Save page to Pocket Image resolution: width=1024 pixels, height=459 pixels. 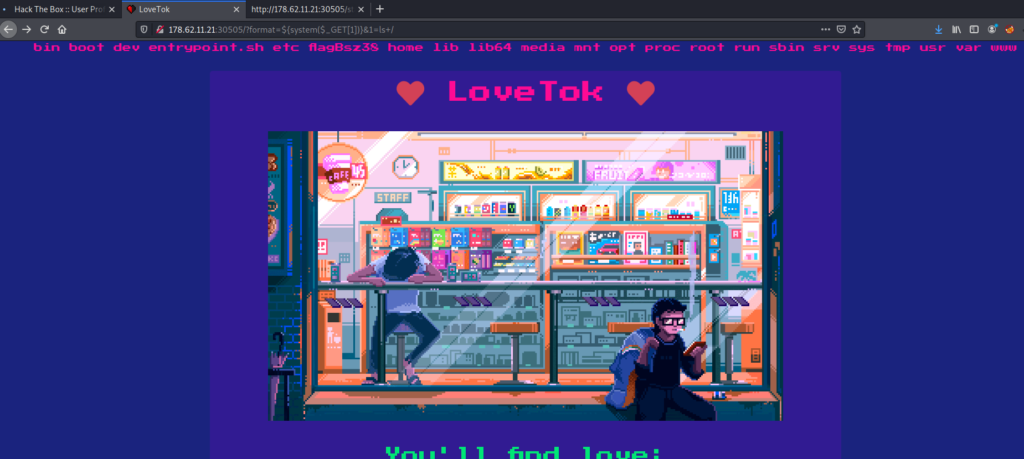[x=842, y=29]
